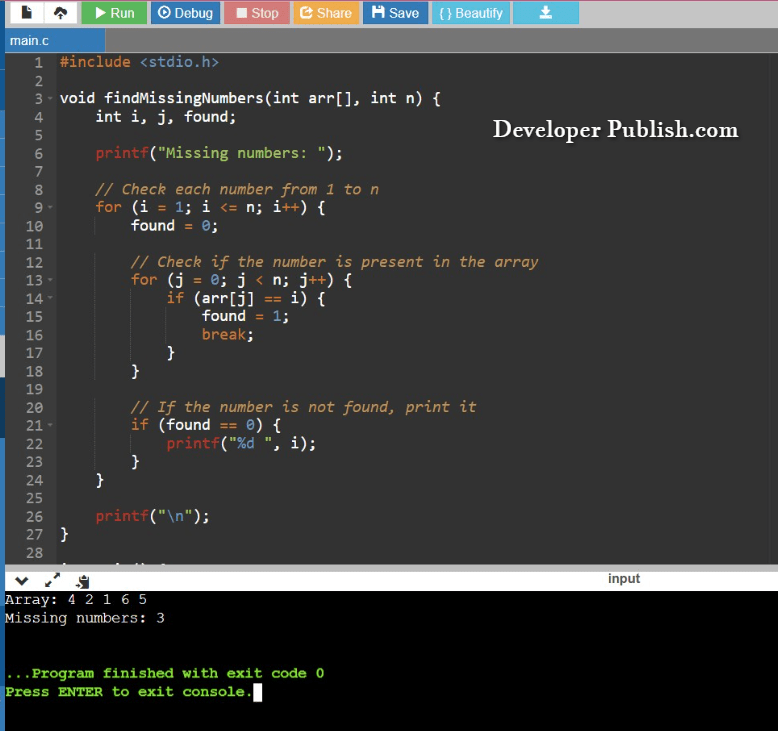The height and width of the screenshot is (731, 778).
Task: Place cursor on 'int i, j, found;' line
Action: coord(166,117)
